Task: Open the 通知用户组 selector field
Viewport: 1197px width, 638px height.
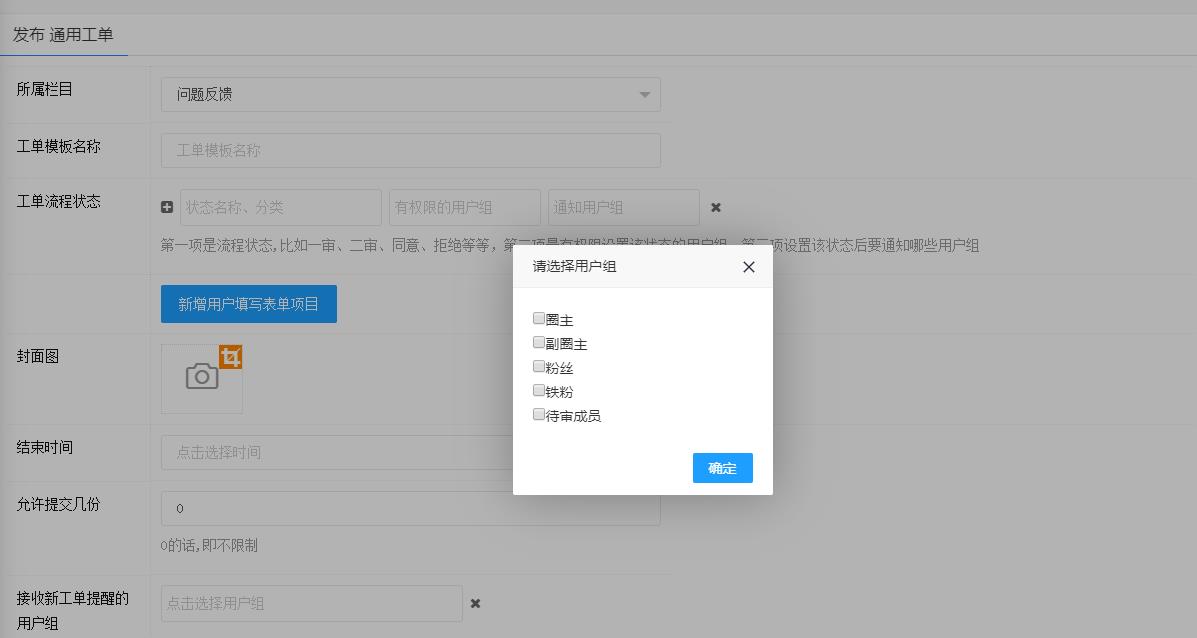Action: click(623, 208)
